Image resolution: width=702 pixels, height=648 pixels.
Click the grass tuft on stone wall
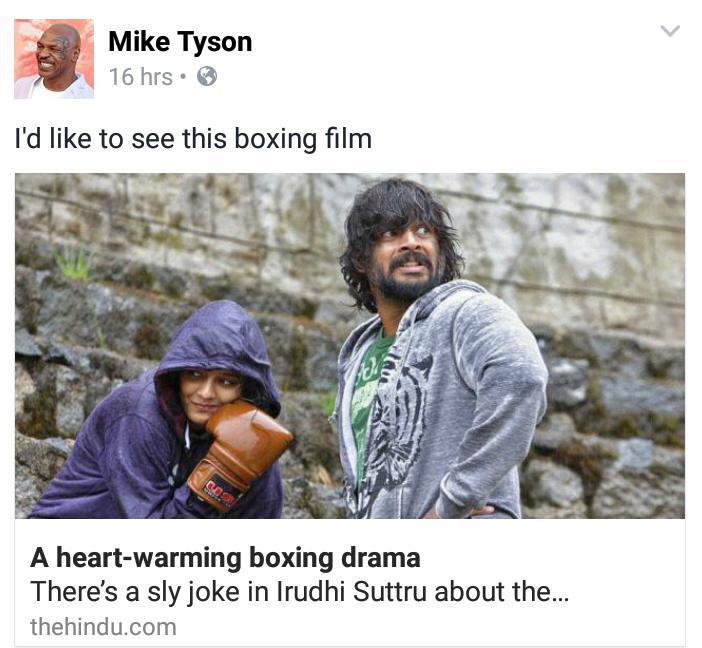pyautogui.click(x=74, y=263)
